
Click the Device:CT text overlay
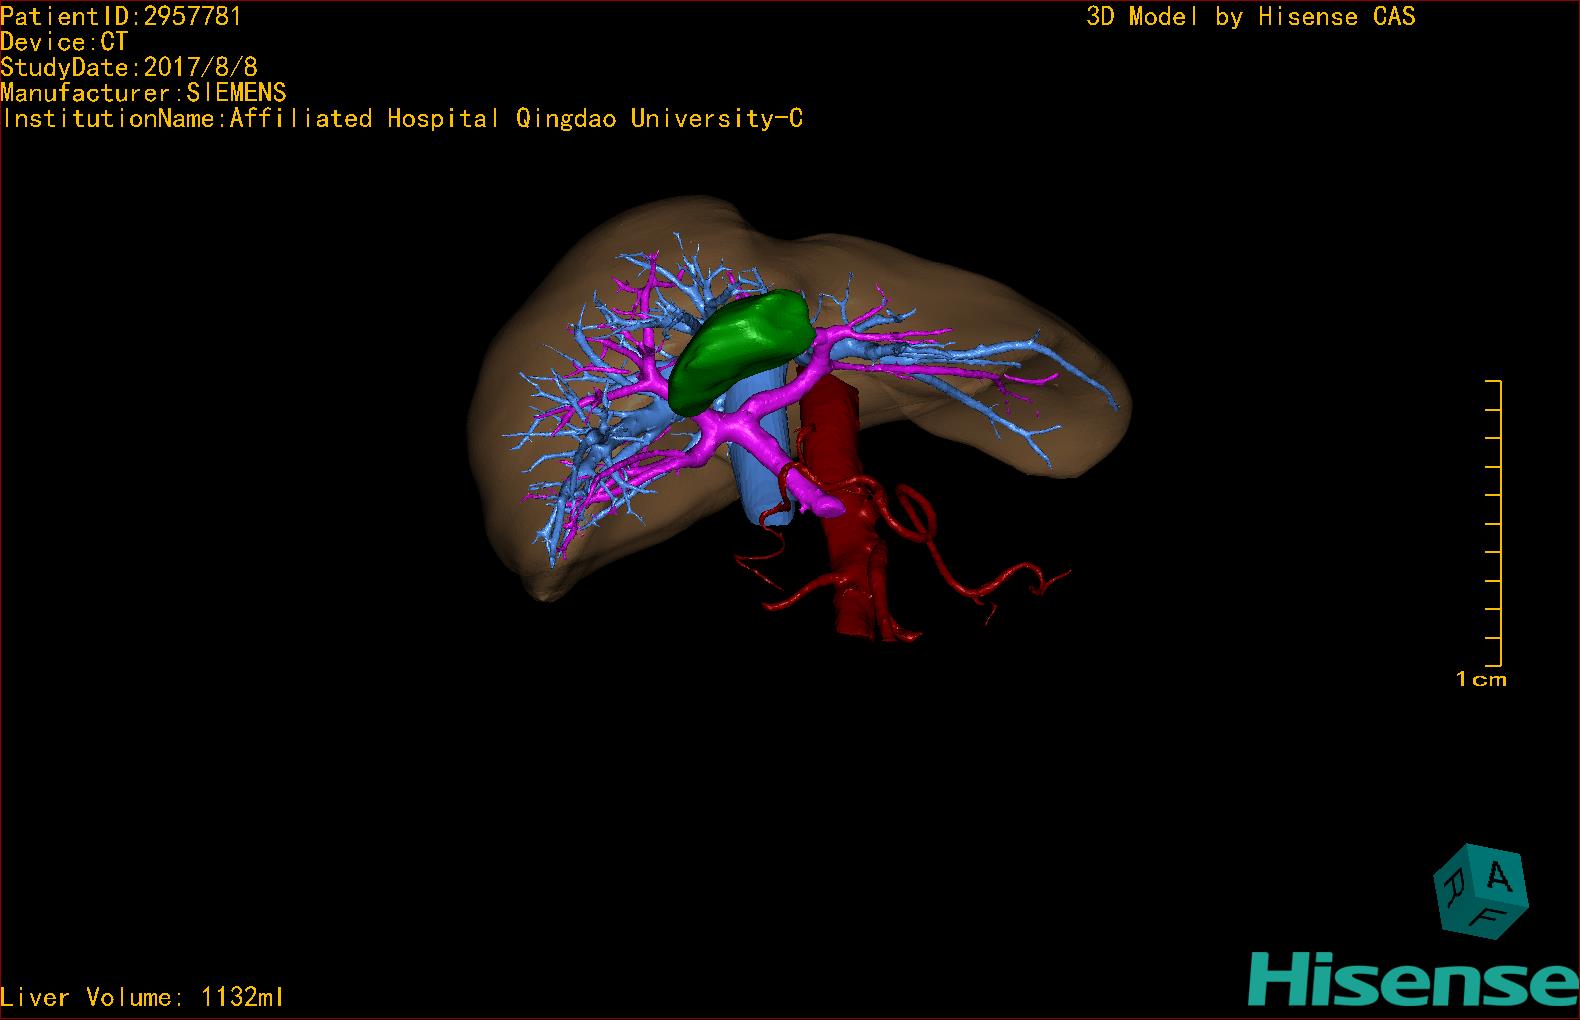coord(64,42)
